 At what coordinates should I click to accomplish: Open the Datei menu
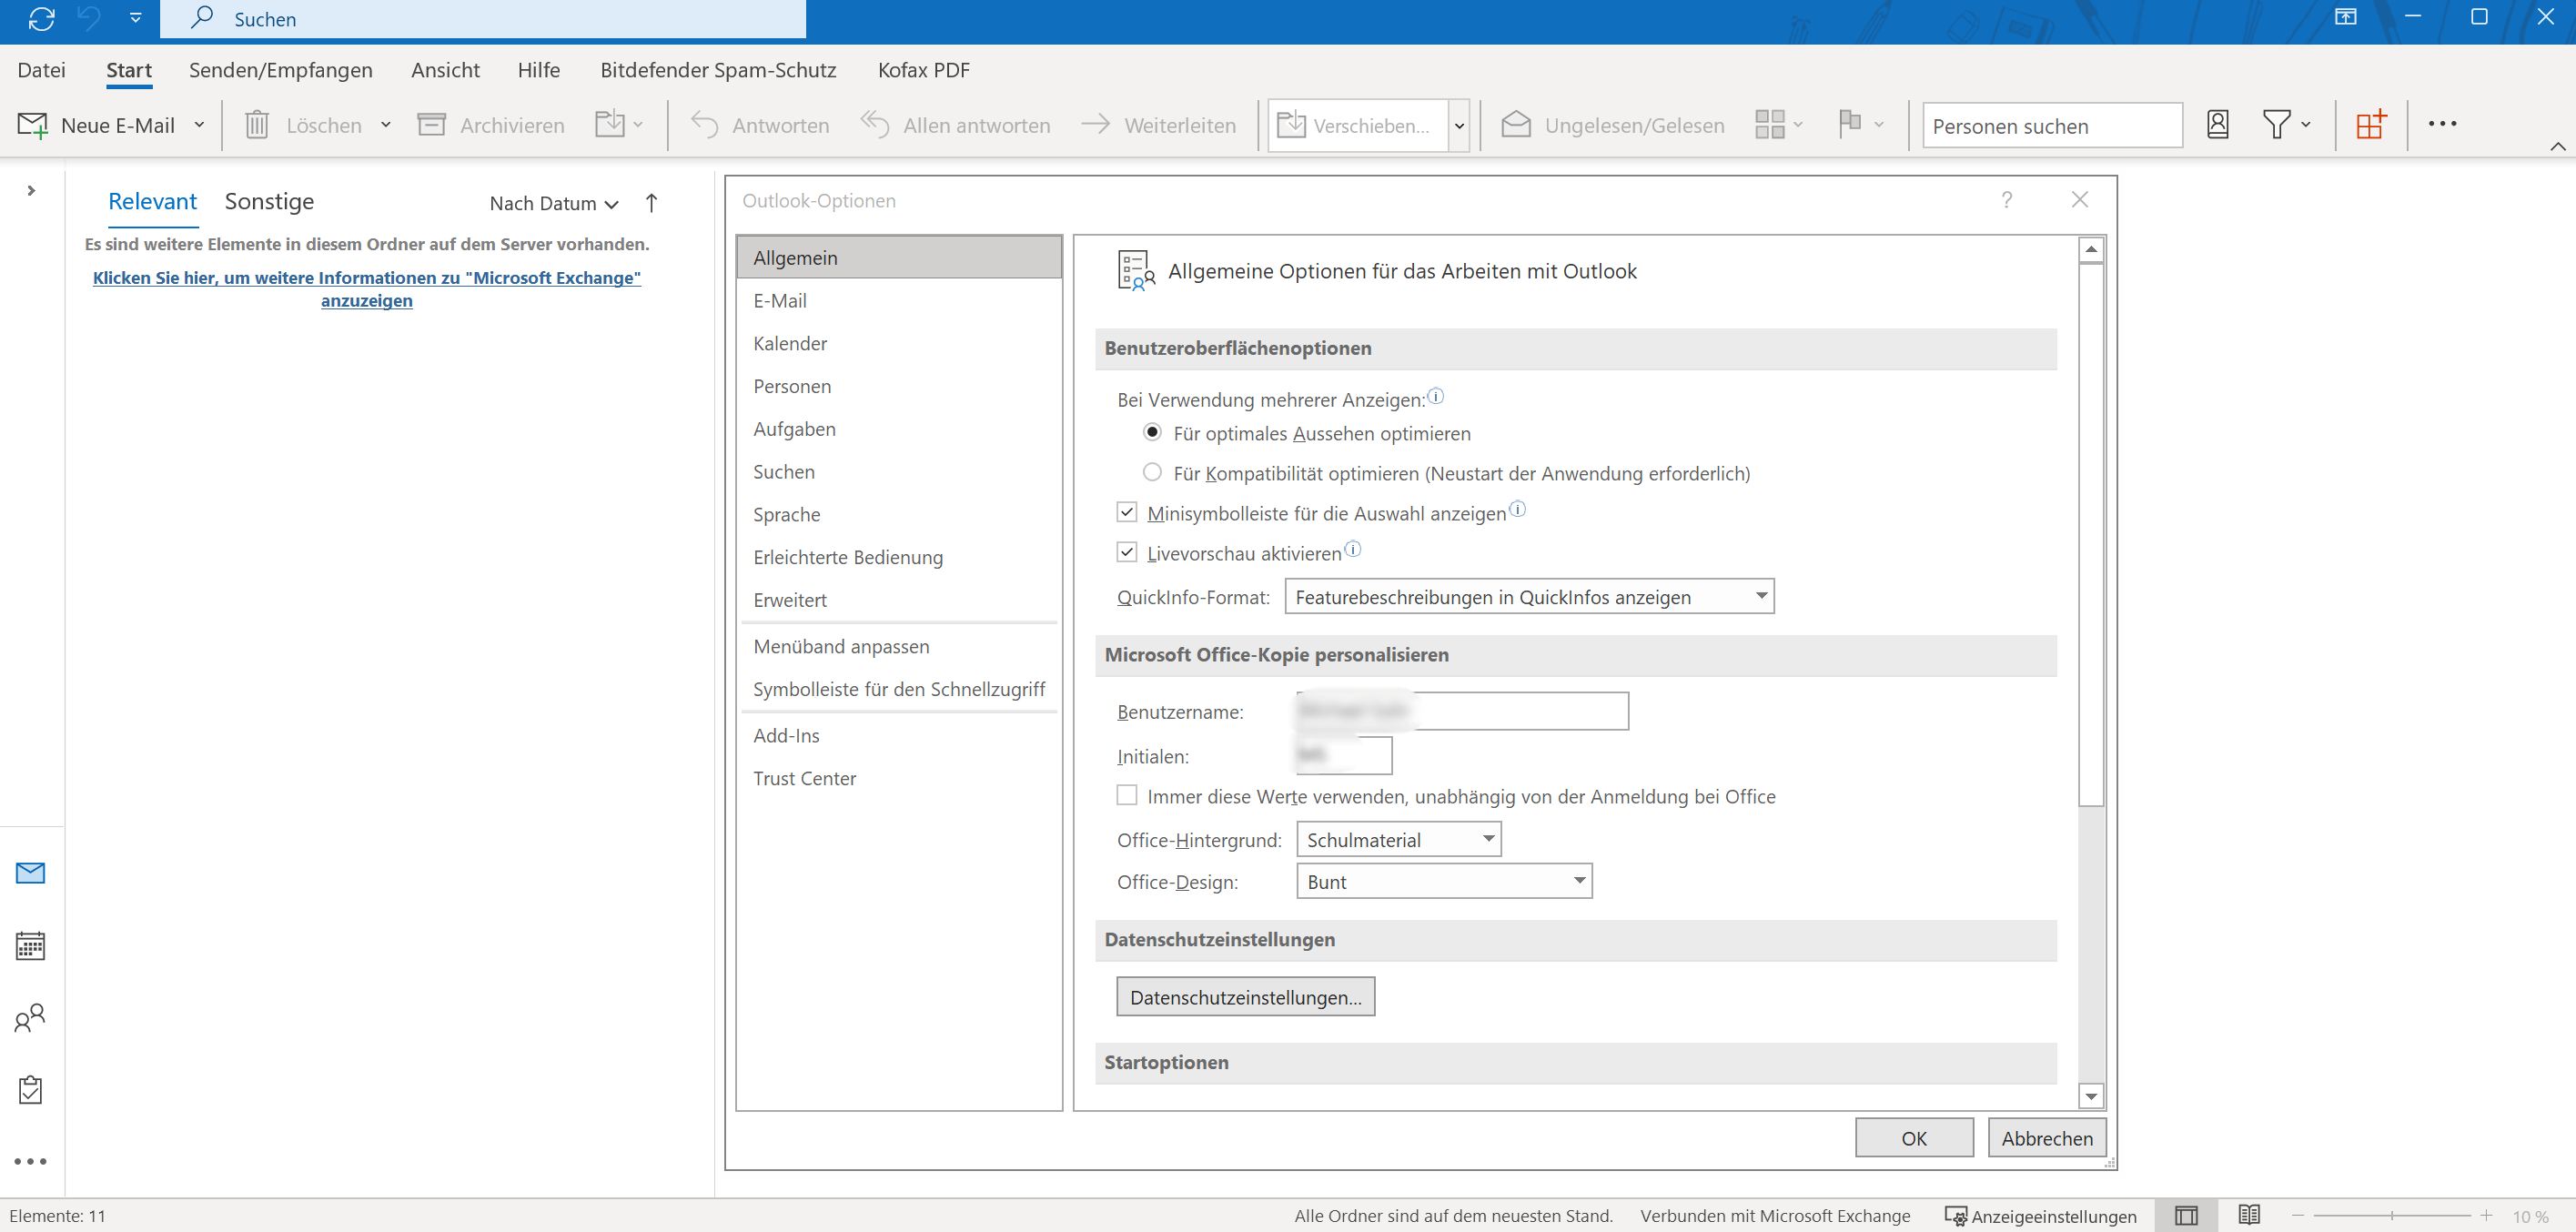[42, 70]
